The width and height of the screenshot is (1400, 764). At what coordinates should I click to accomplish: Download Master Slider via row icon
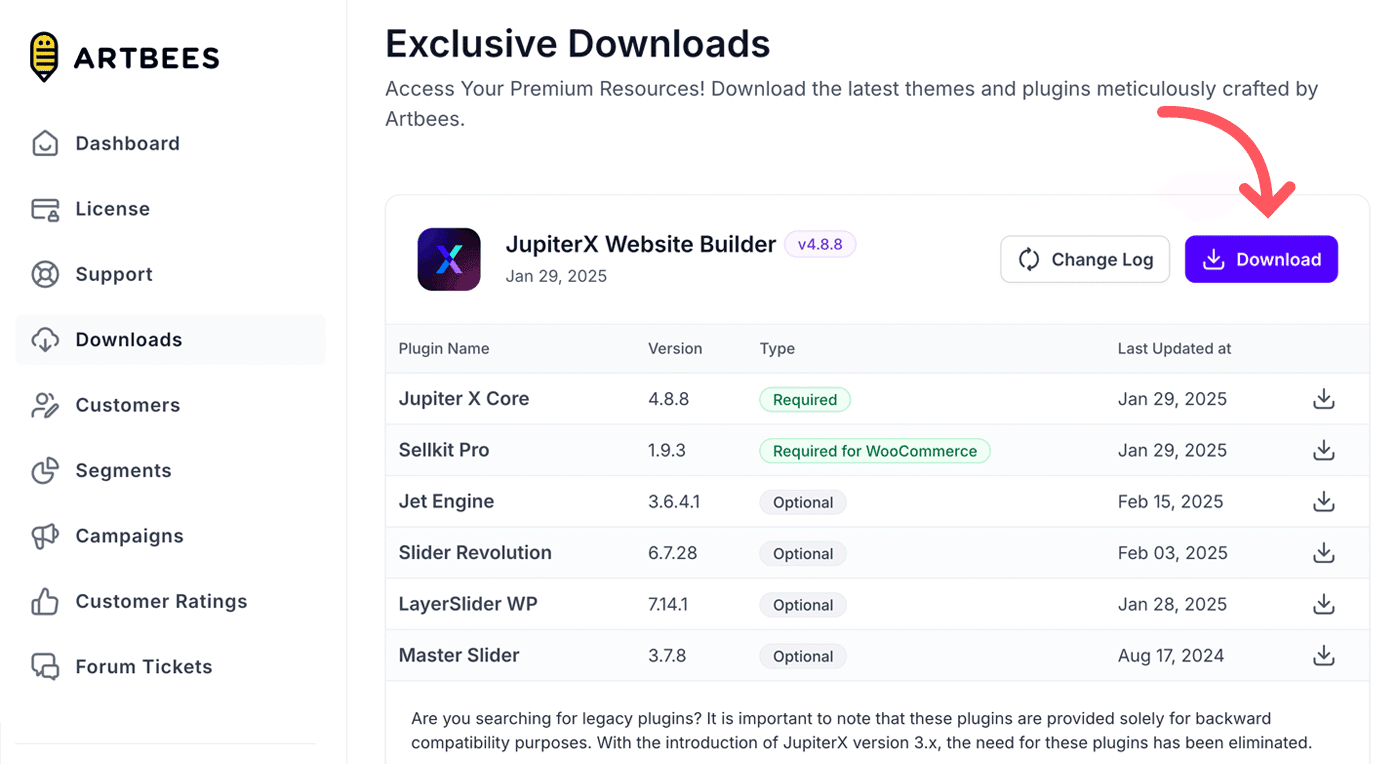pos(1324,655)
